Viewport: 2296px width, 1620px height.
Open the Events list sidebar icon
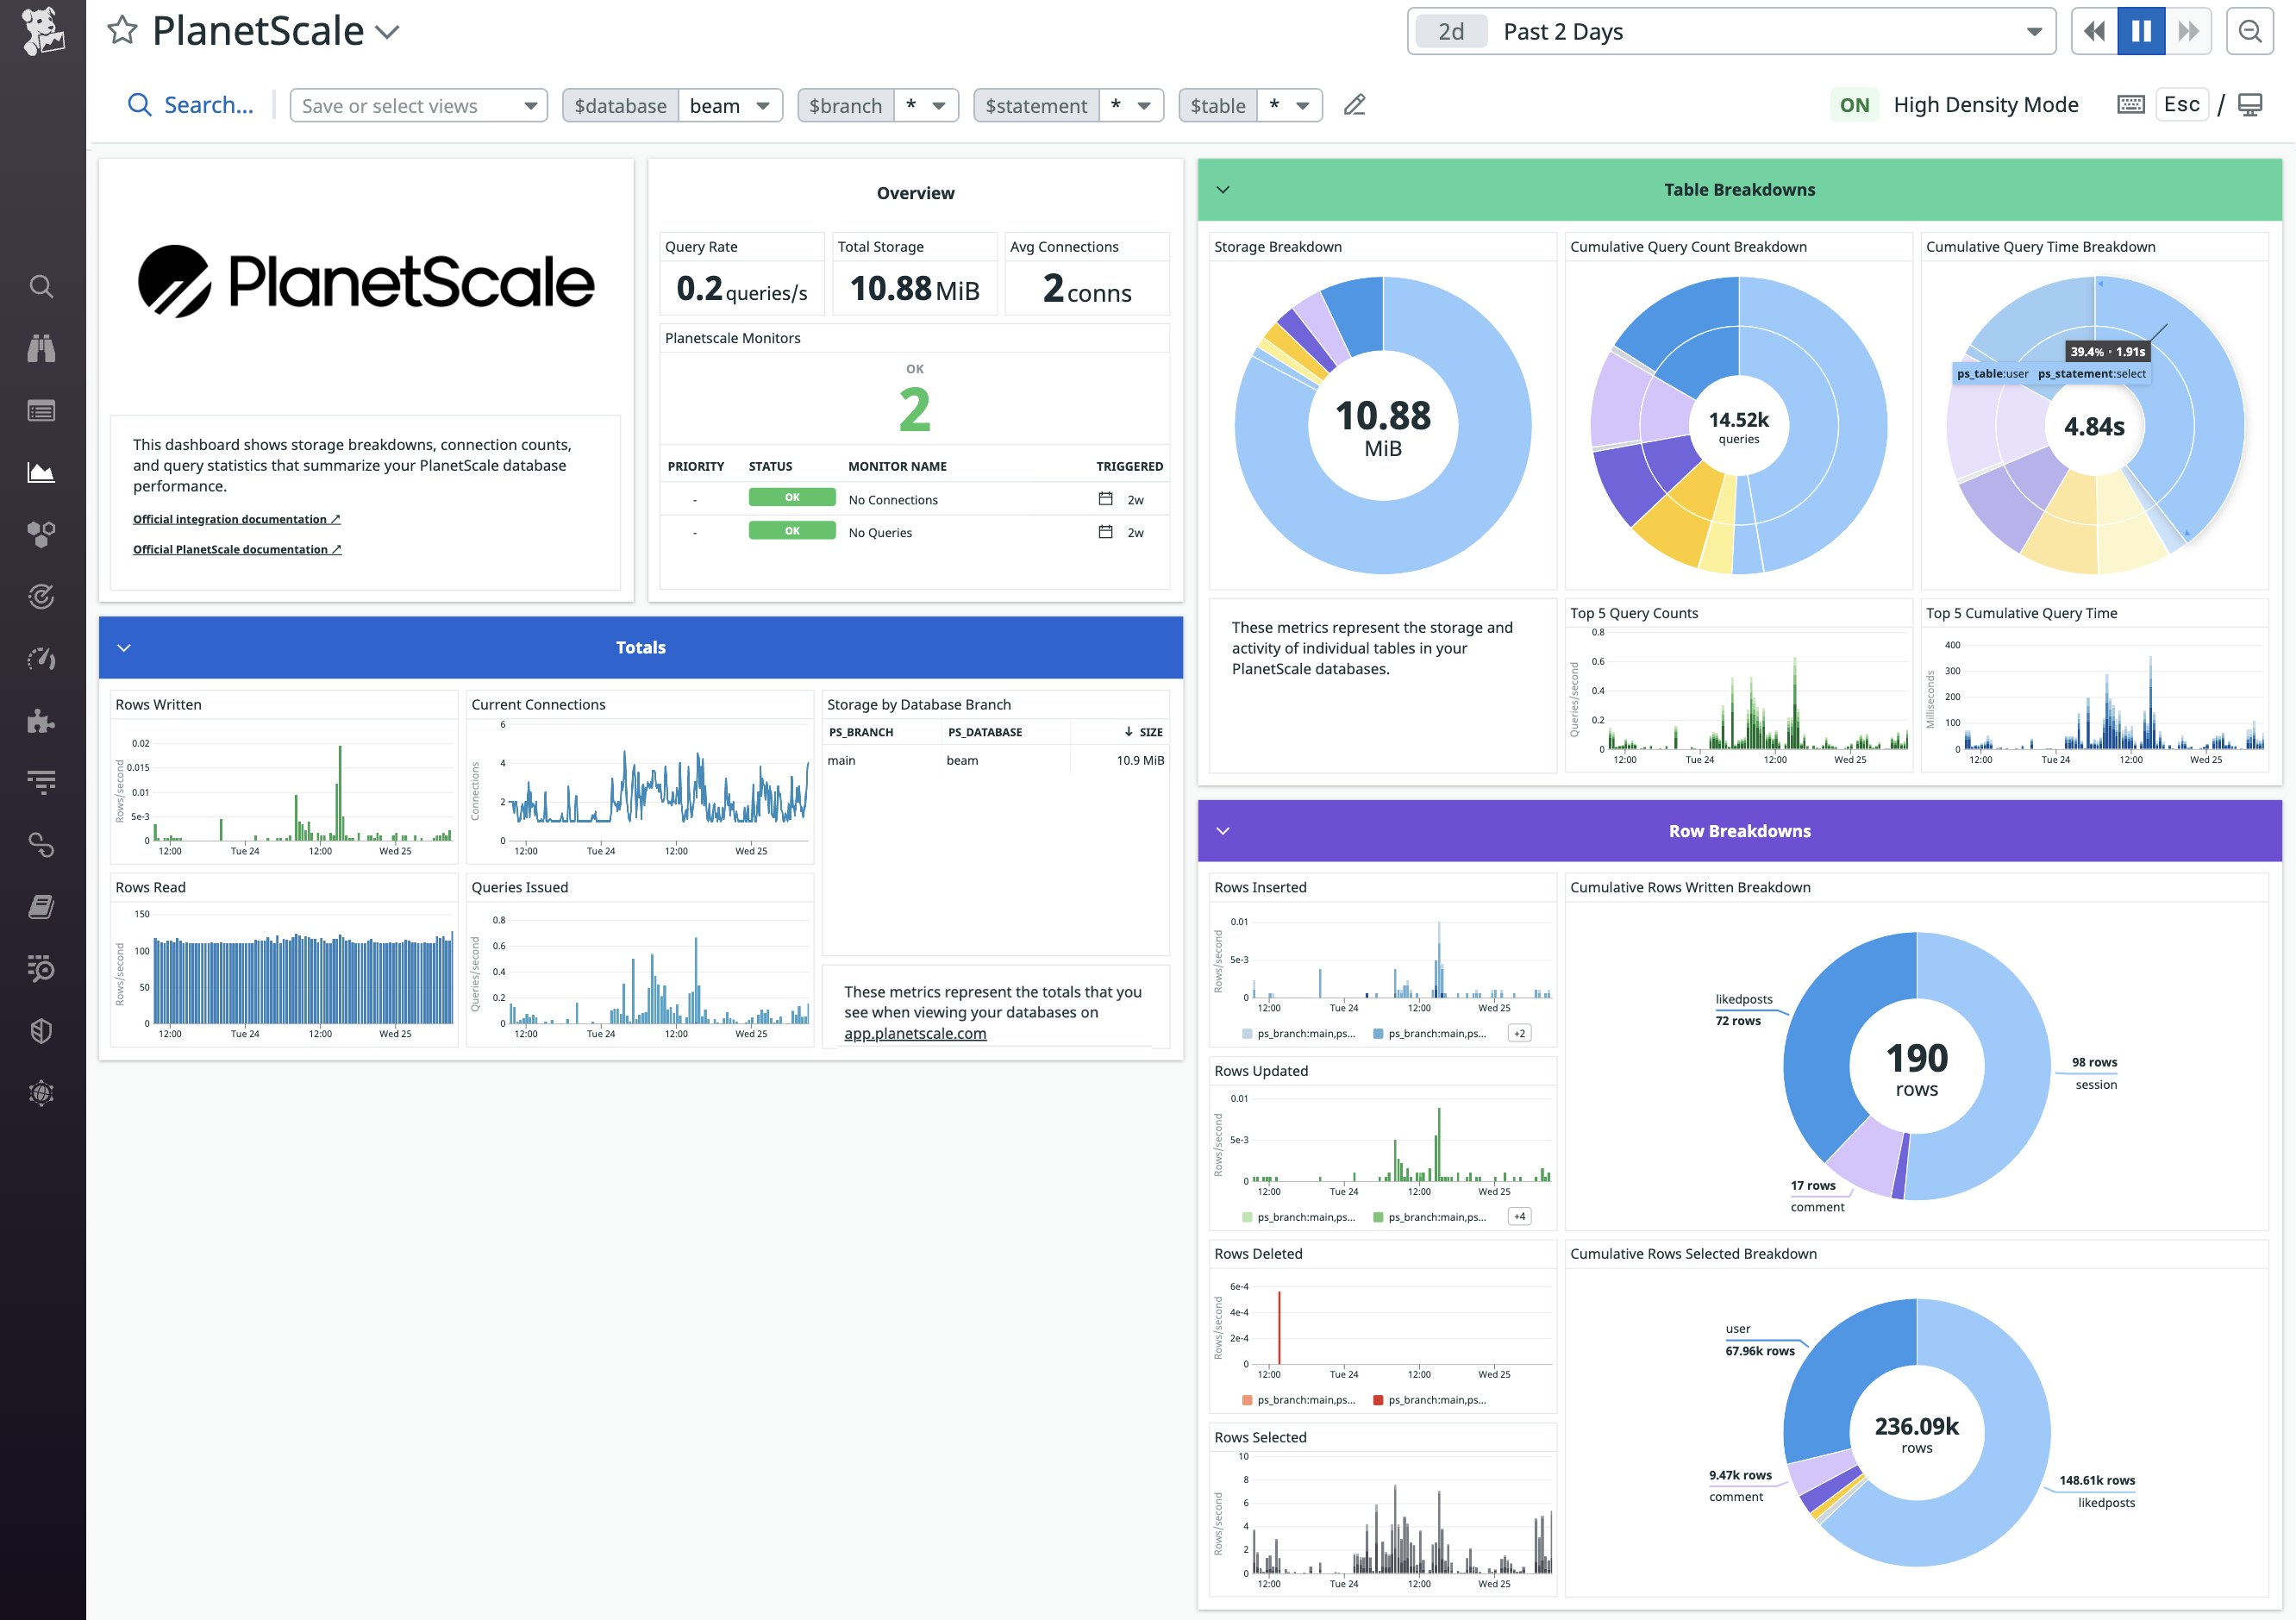click(x=41, y=410)
